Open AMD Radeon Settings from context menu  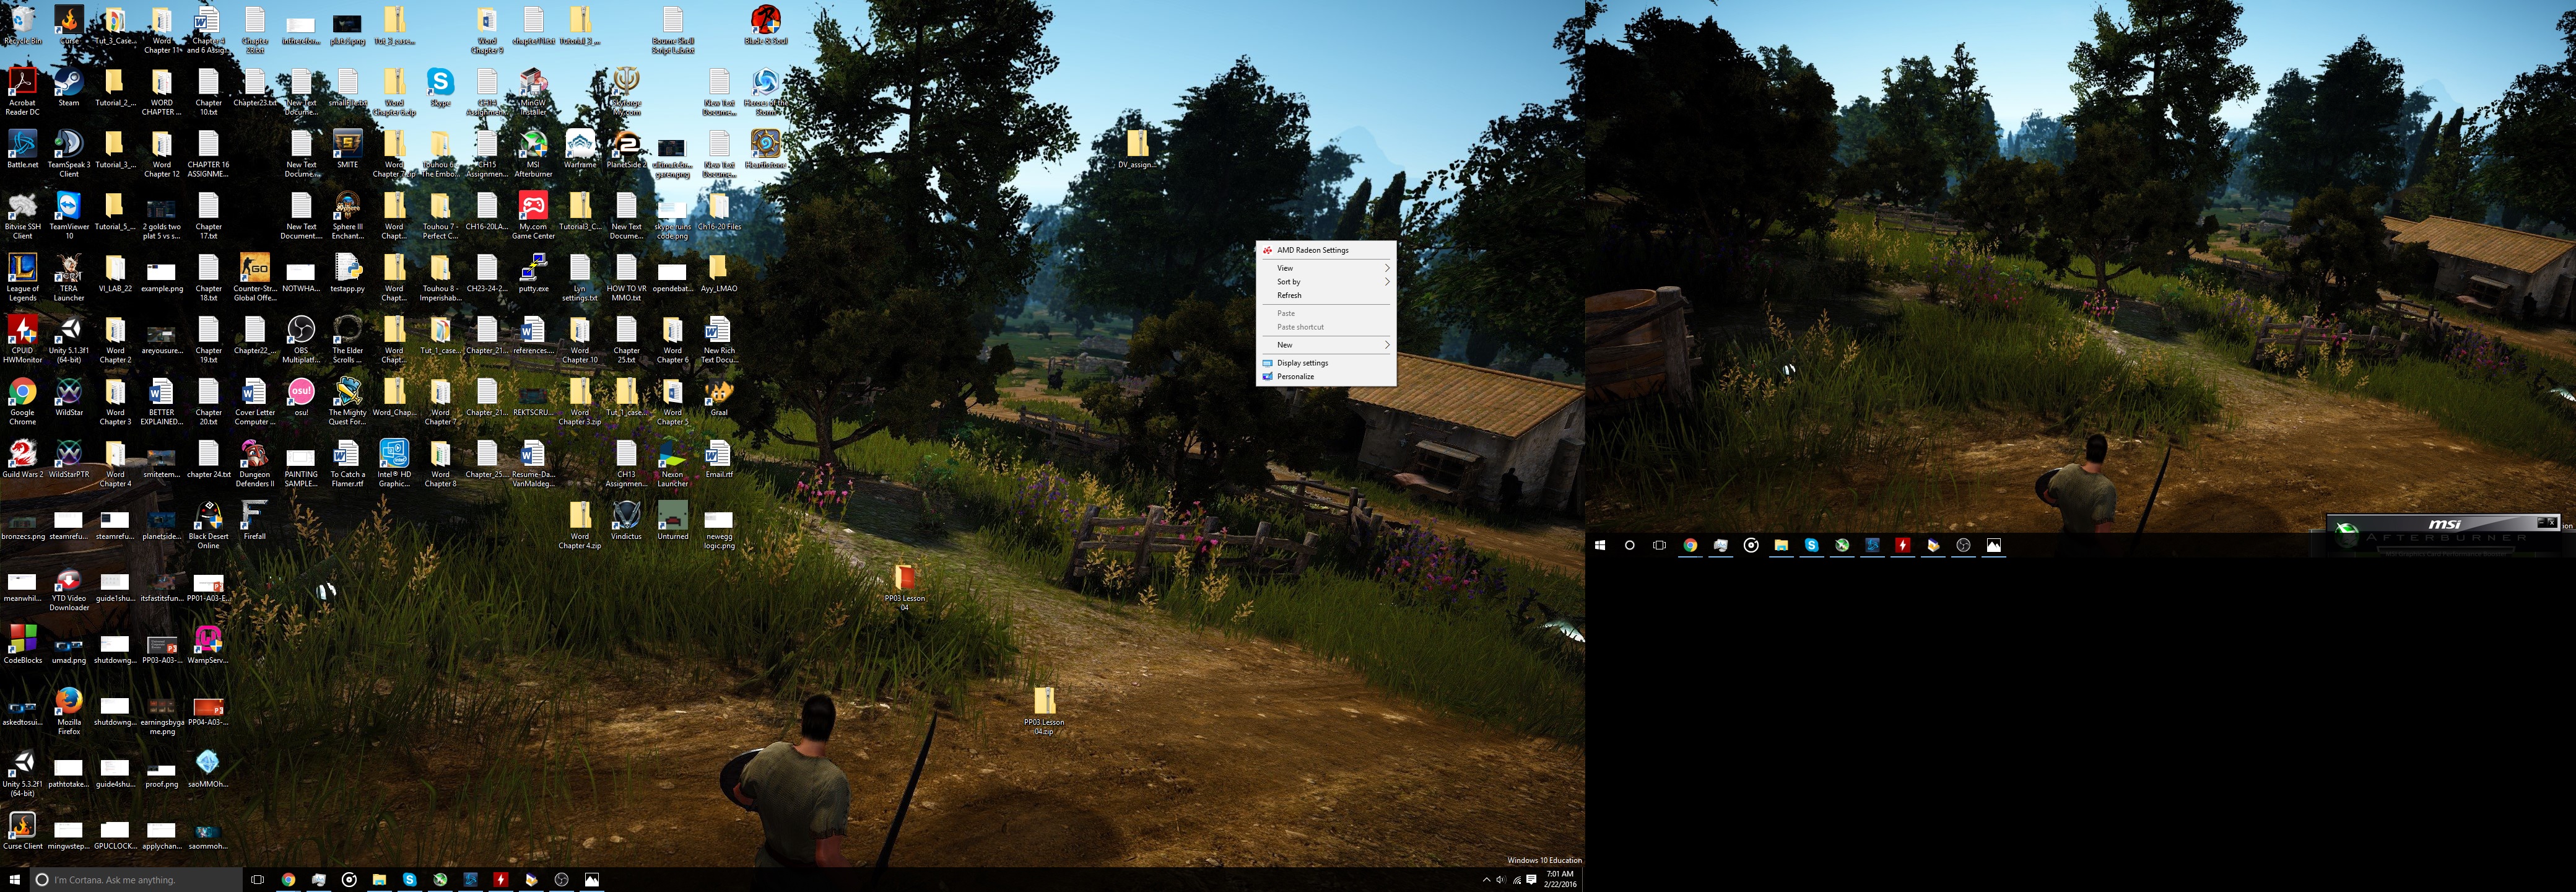1312,250
